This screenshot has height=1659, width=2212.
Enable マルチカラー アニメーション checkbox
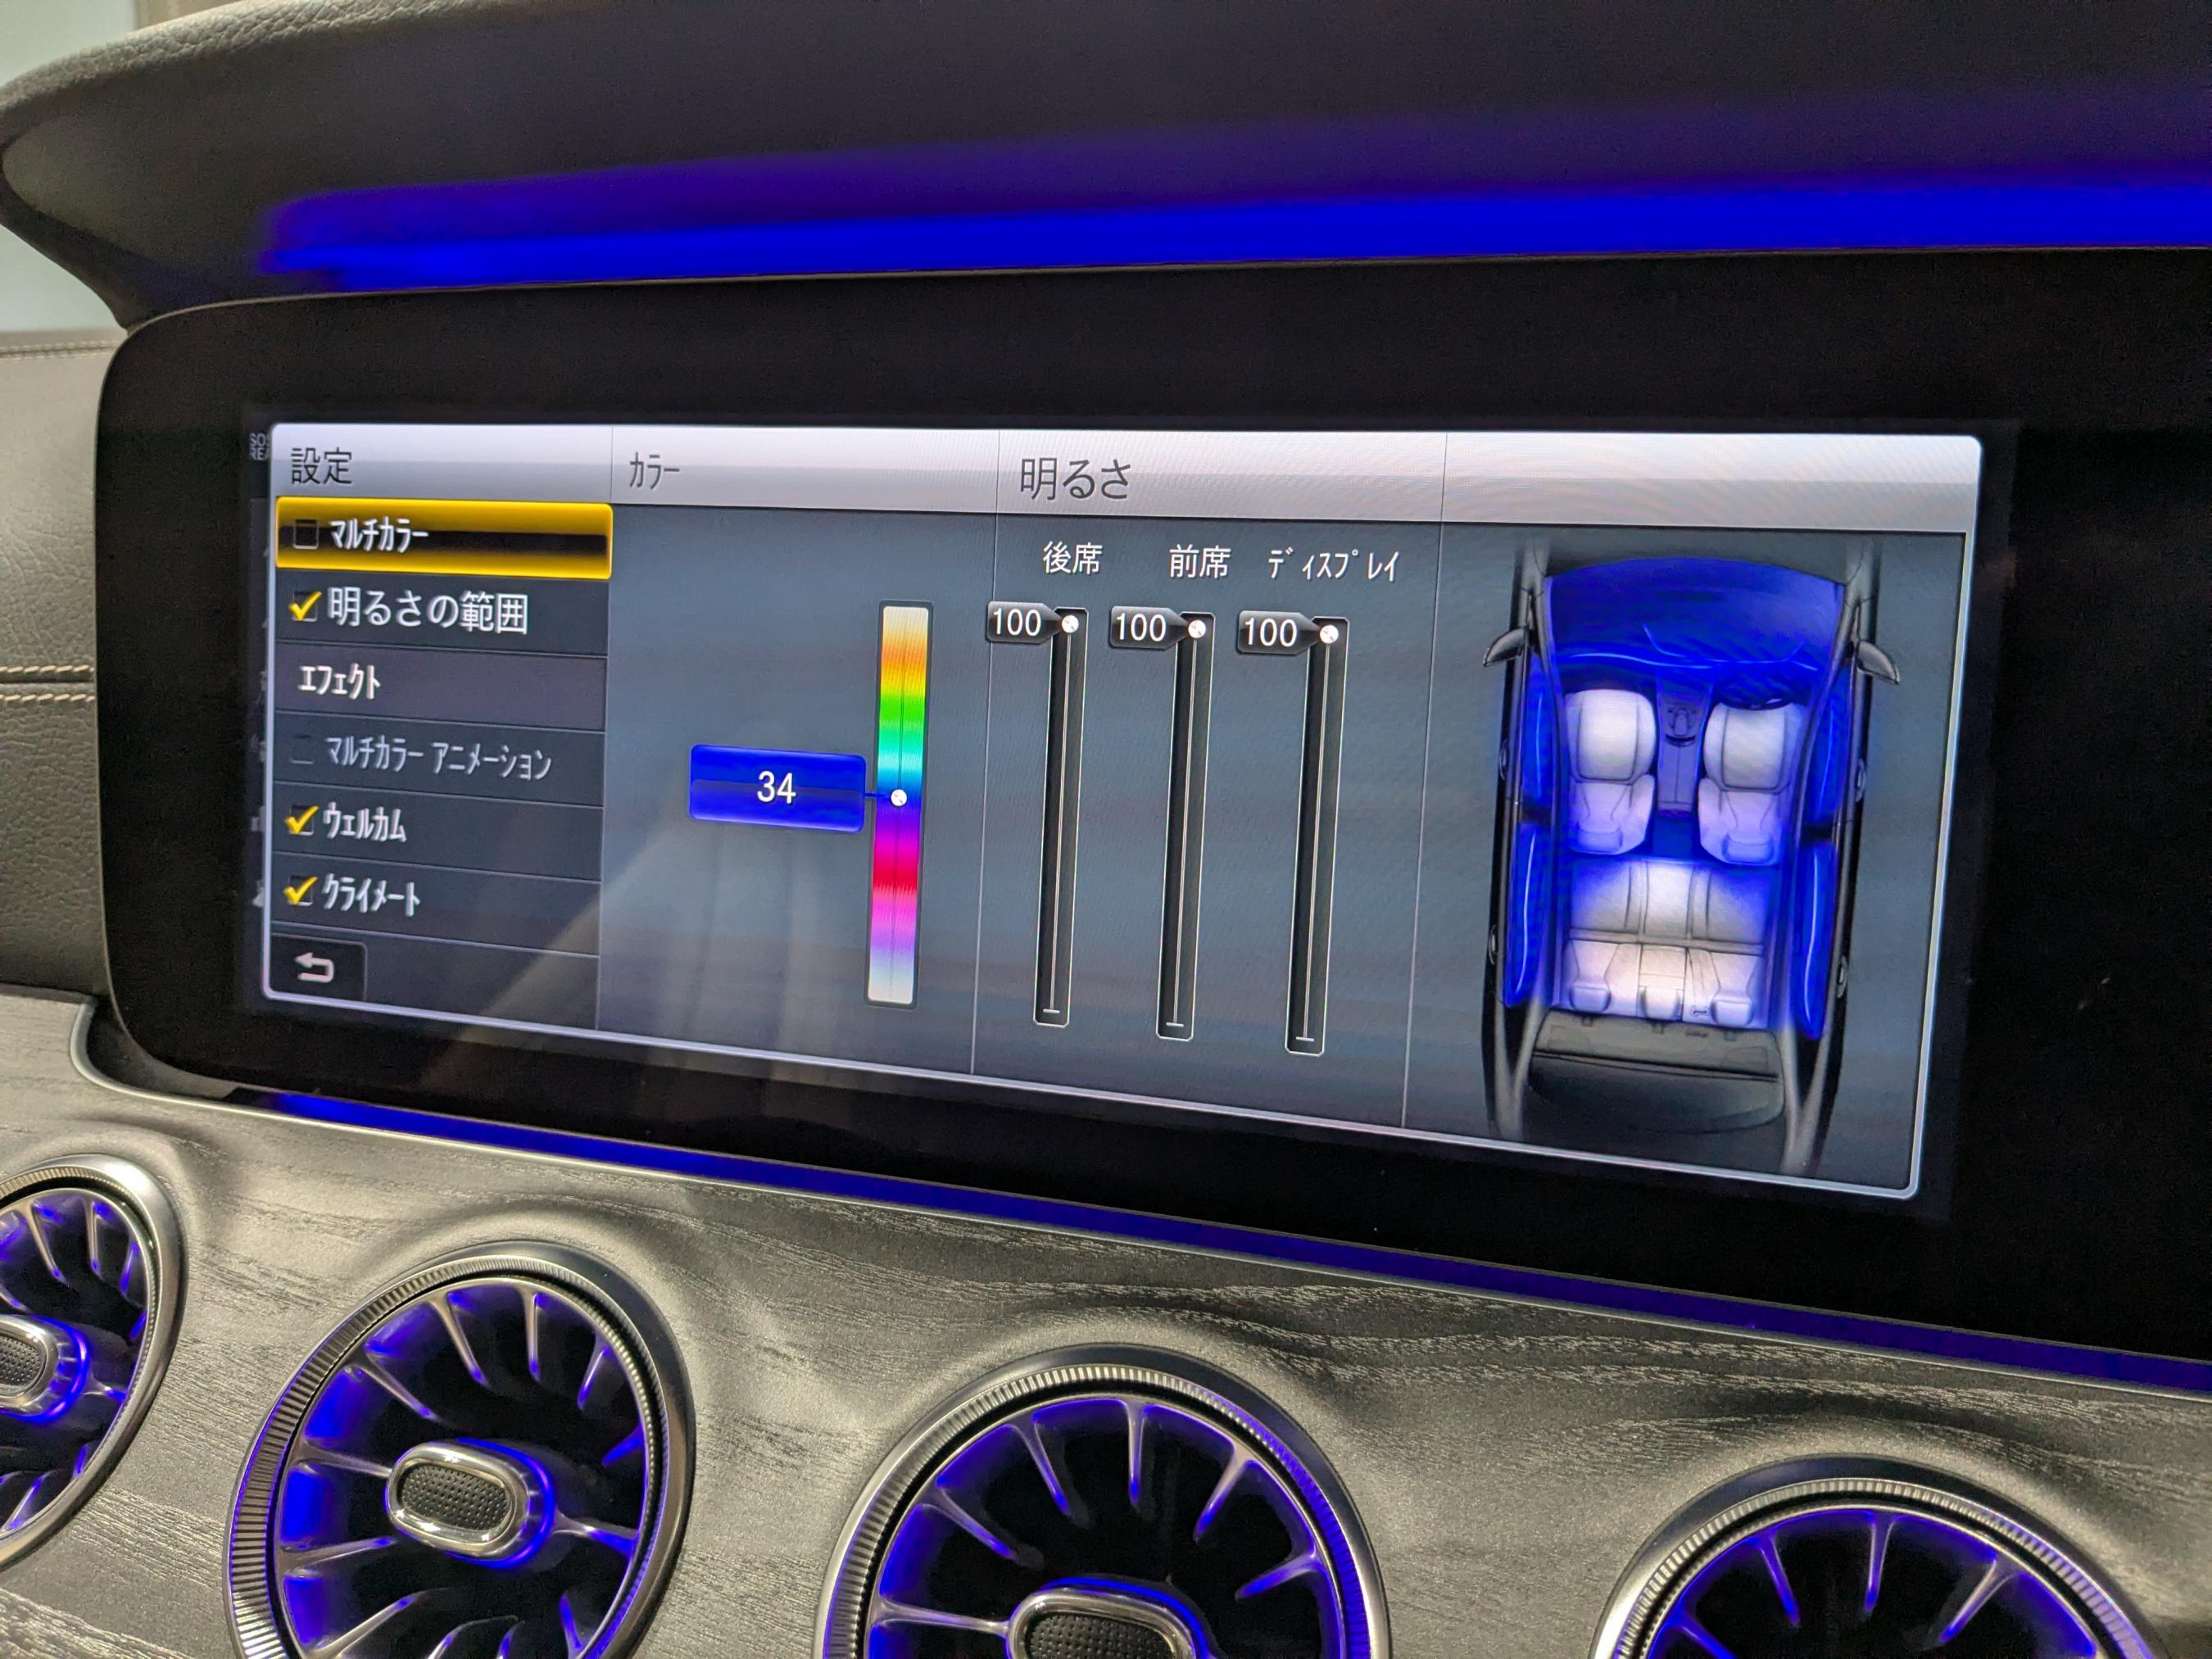[x=303, y=752]
